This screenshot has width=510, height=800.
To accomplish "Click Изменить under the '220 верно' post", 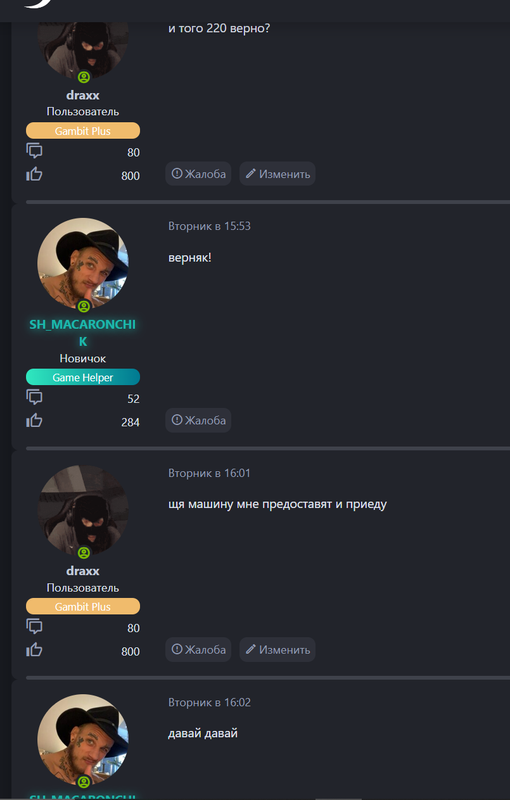I will point(277,174).
